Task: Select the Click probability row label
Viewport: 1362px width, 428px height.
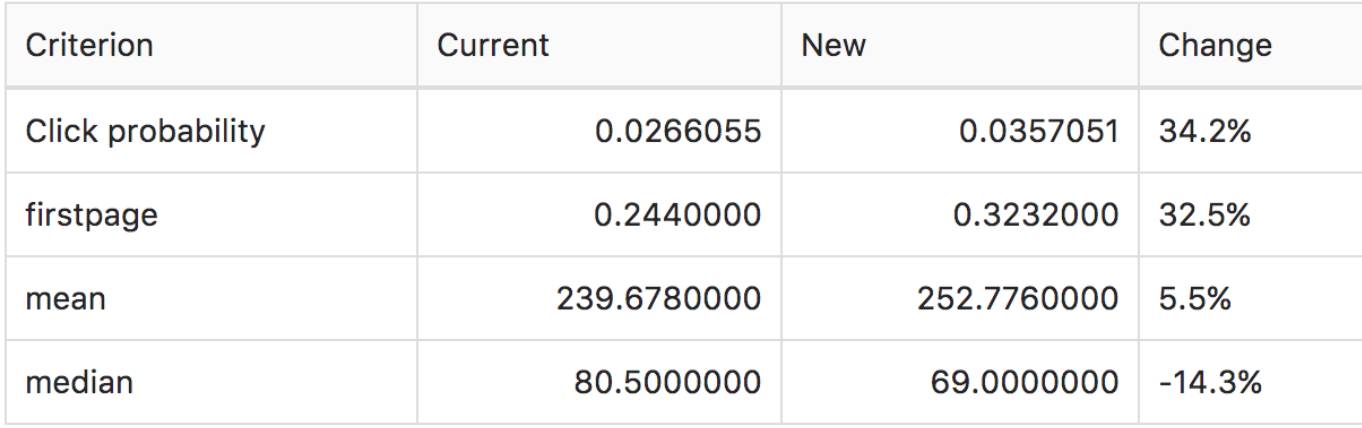Action: tap(145, 131)
